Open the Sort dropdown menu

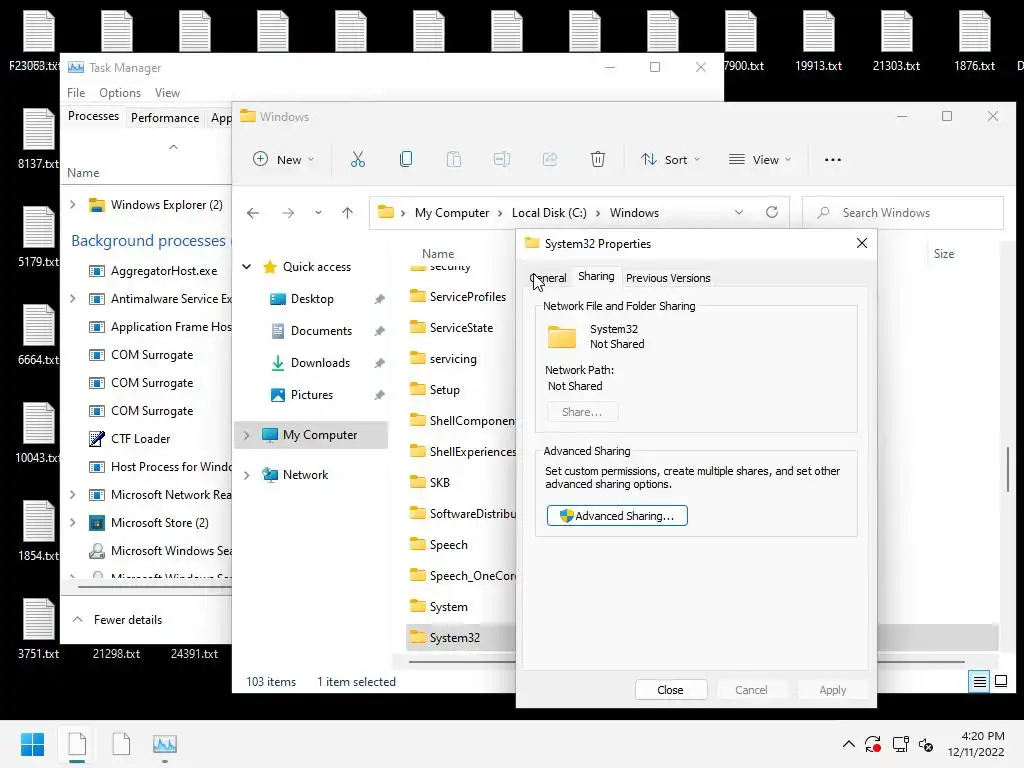point(671,159)
